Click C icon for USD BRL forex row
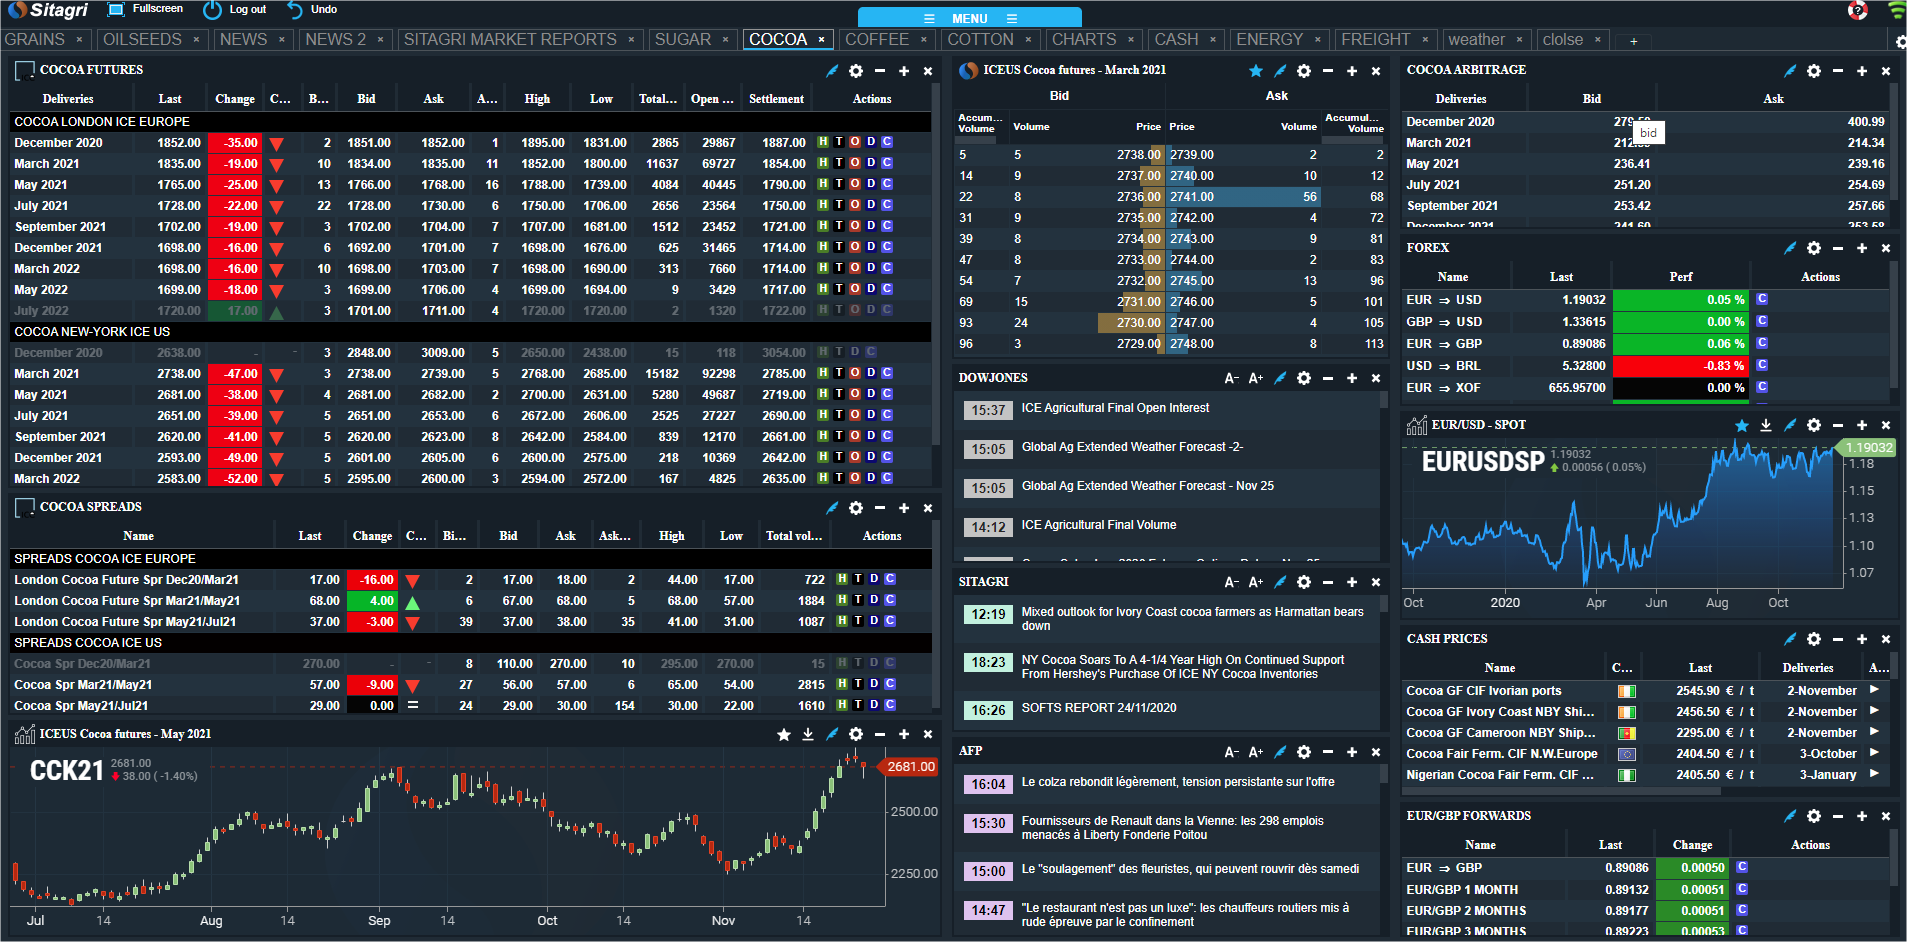The width and height of the screenshot is (1907, 942). 1762,365
